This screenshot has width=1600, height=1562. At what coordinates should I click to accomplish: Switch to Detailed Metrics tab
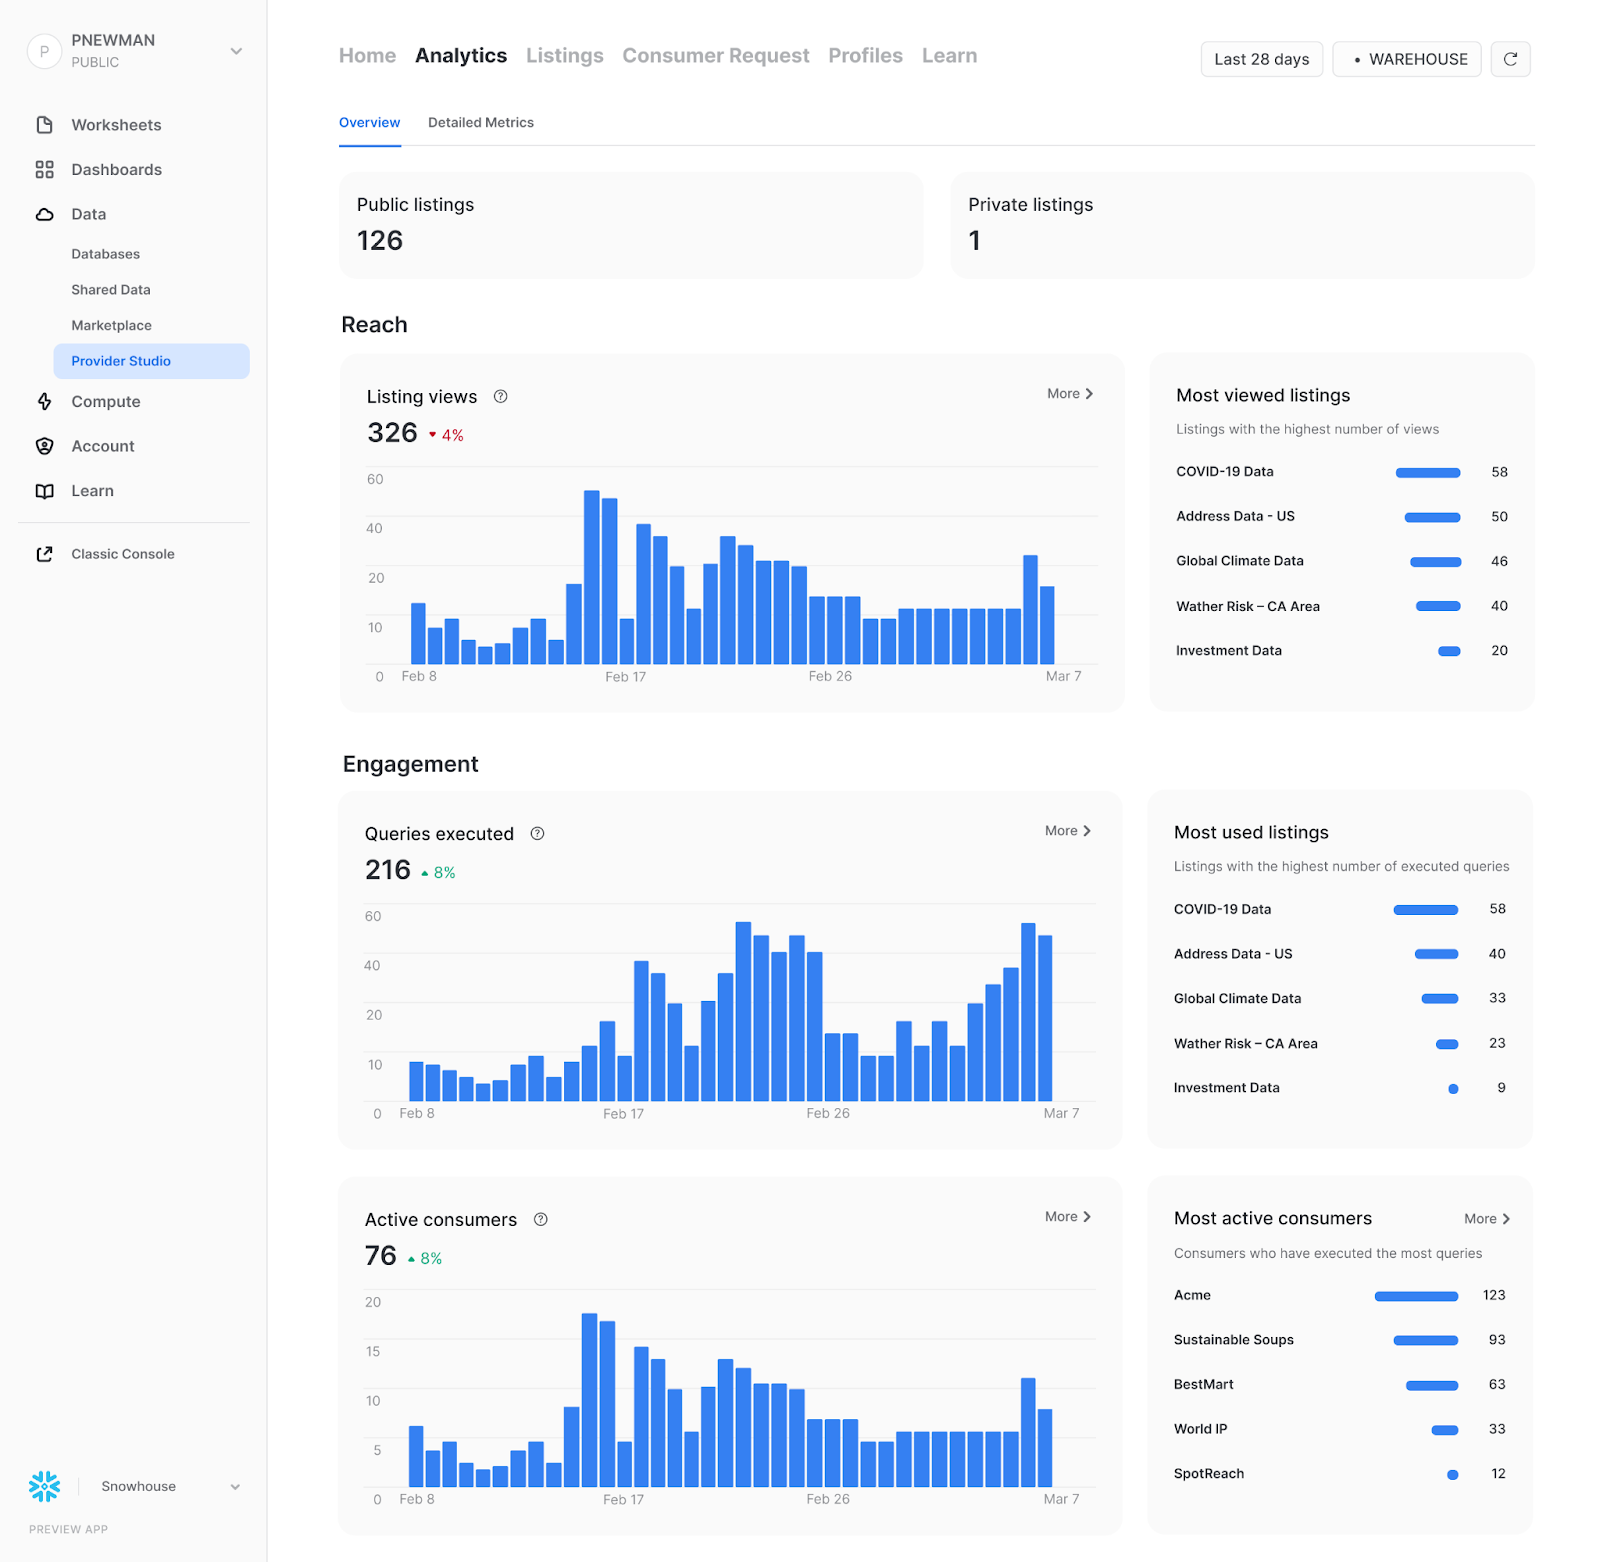481,123
